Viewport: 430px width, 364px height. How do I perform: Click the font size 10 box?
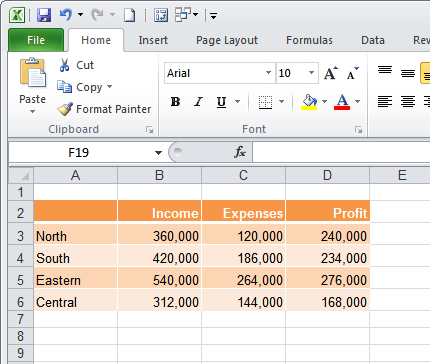(x=291, y=73)
